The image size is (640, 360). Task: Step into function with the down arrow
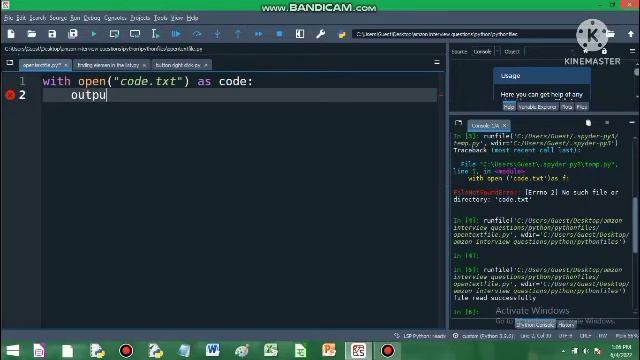[217, 34]
